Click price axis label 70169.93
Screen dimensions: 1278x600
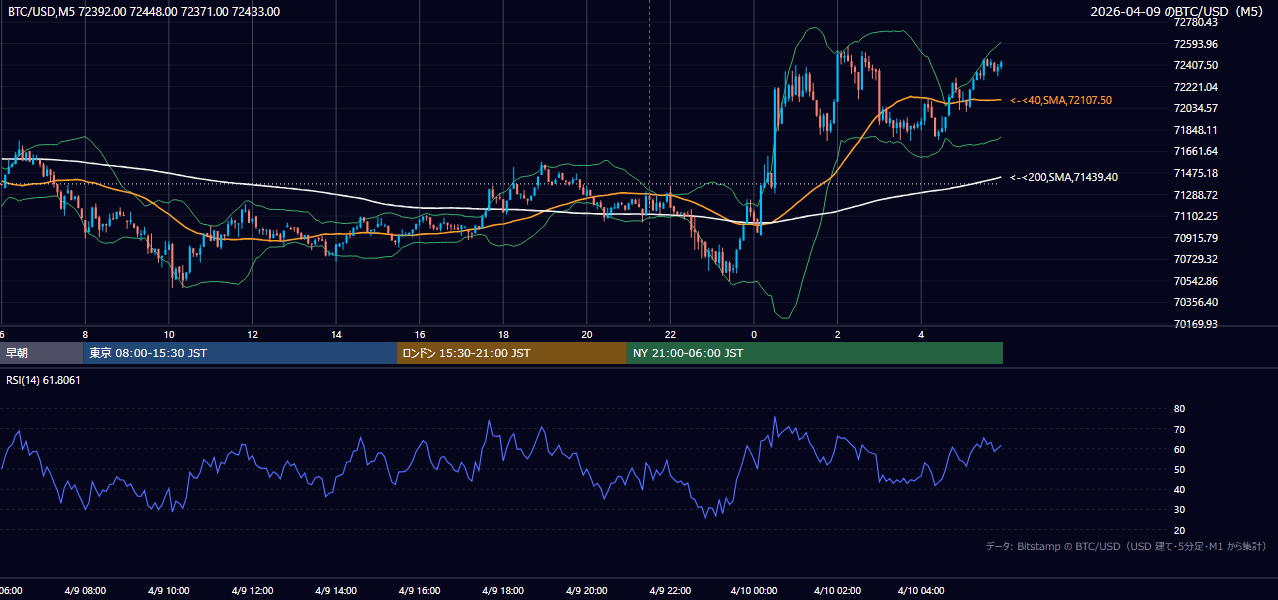pyautogui.click(x=1195, y=324)
